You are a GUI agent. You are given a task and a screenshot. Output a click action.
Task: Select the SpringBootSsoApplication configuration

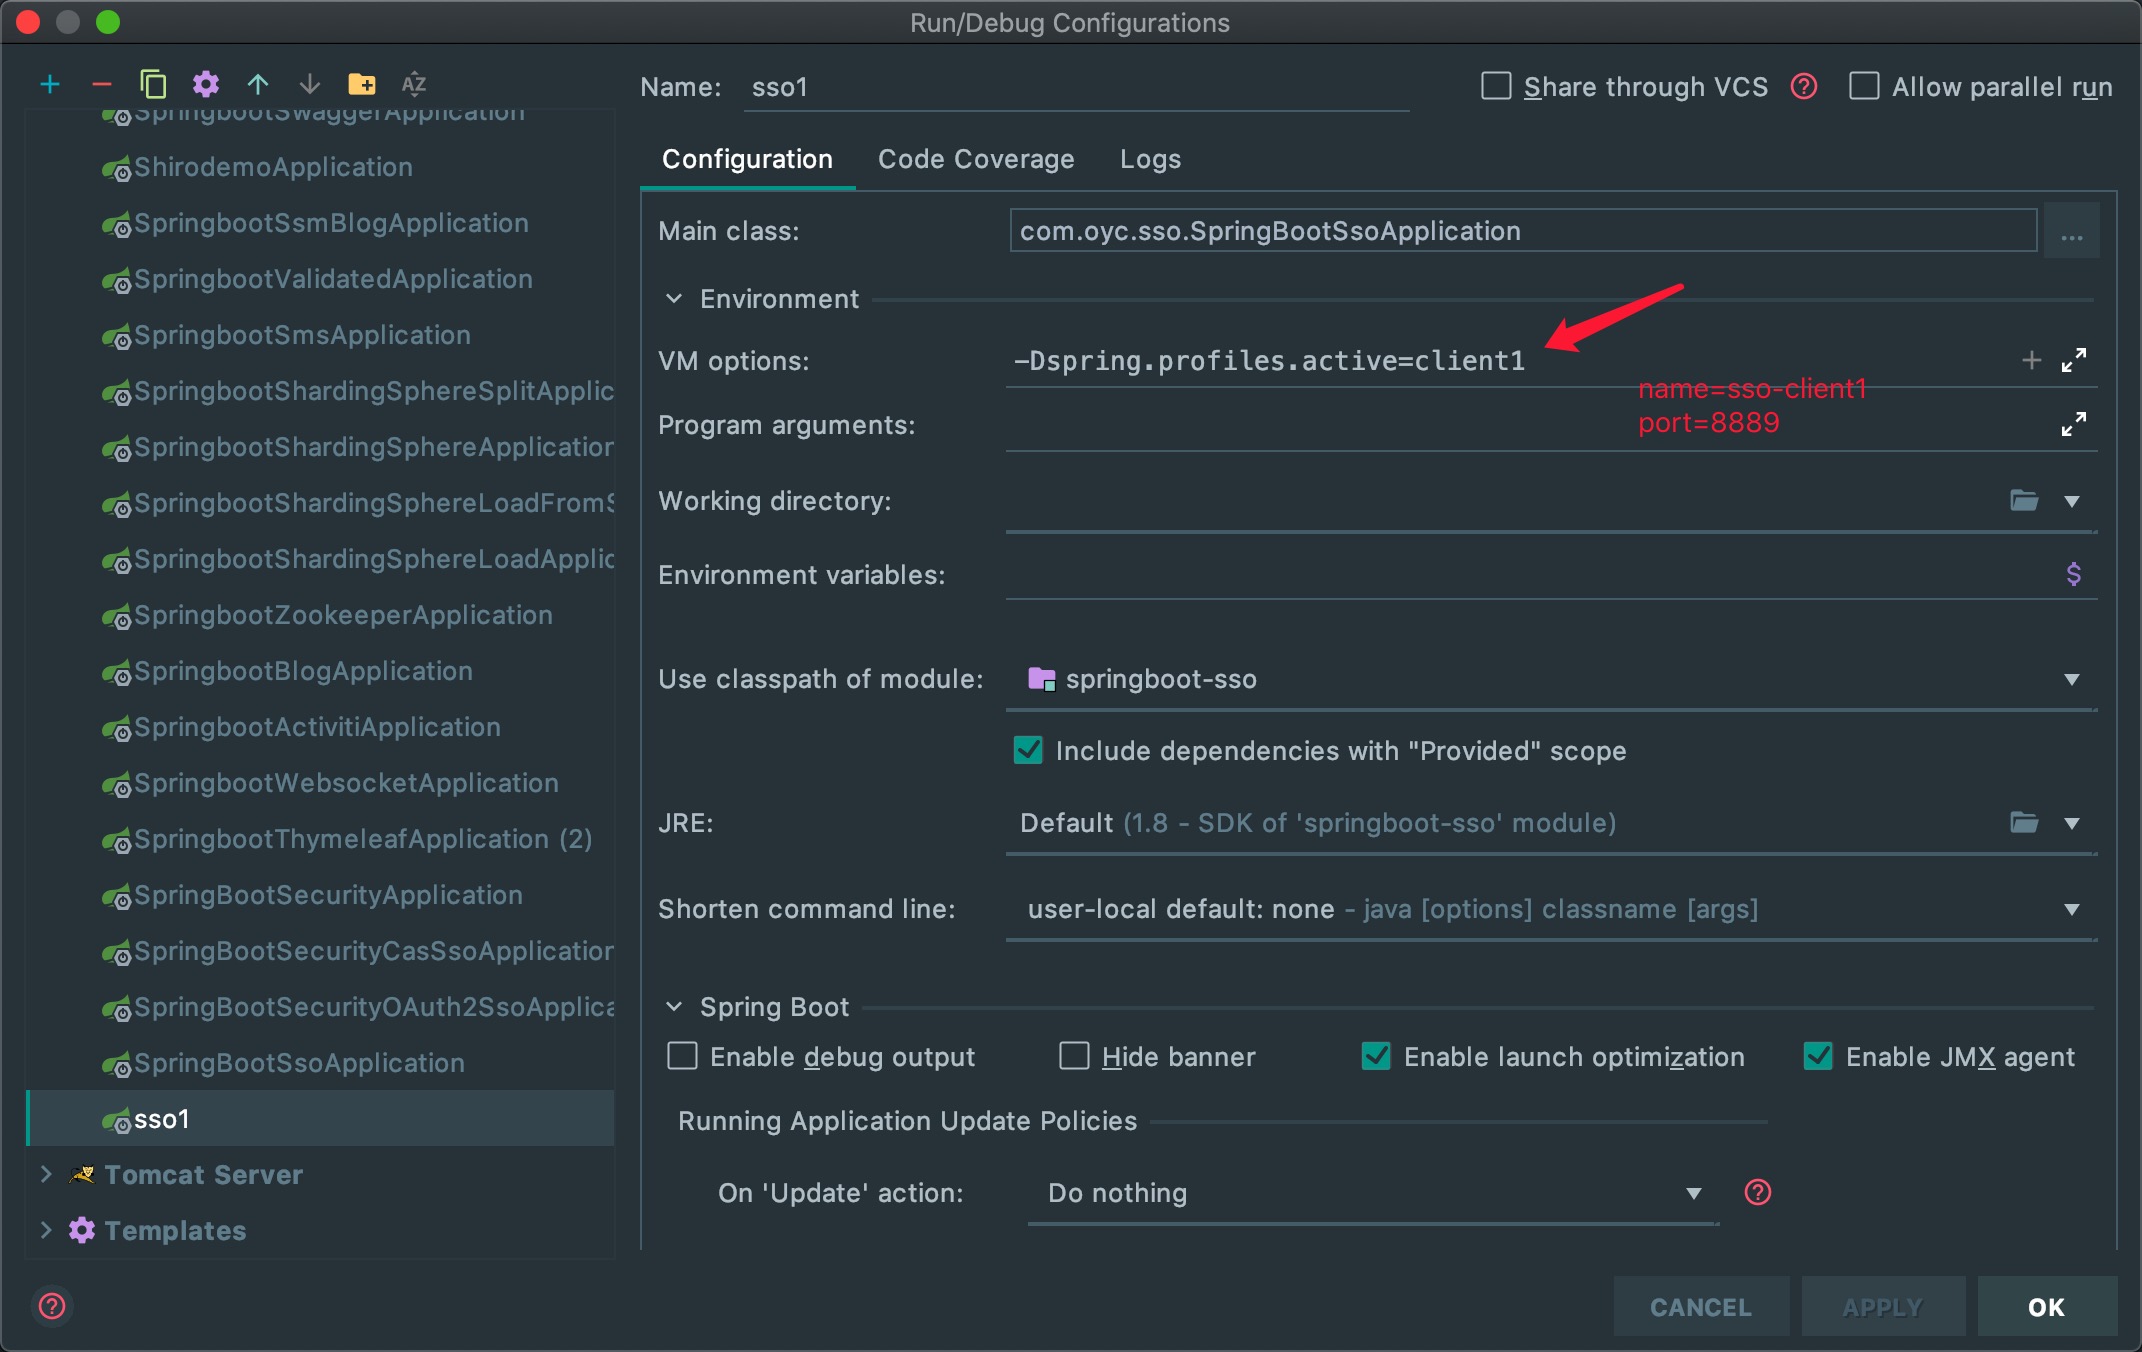[294, 1063]
